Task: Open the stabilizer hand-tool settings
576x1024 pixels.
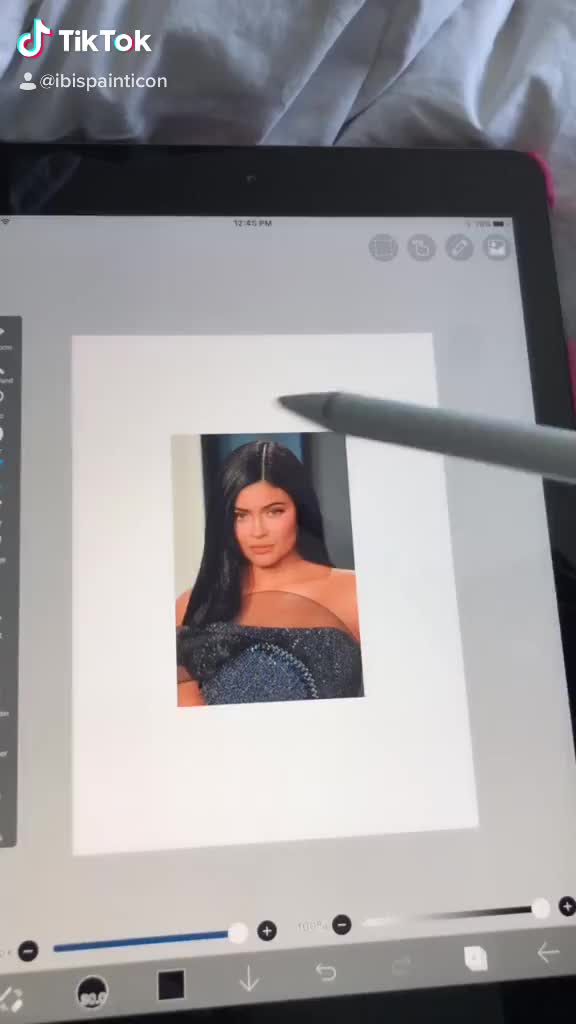Action: coord(421,248)
